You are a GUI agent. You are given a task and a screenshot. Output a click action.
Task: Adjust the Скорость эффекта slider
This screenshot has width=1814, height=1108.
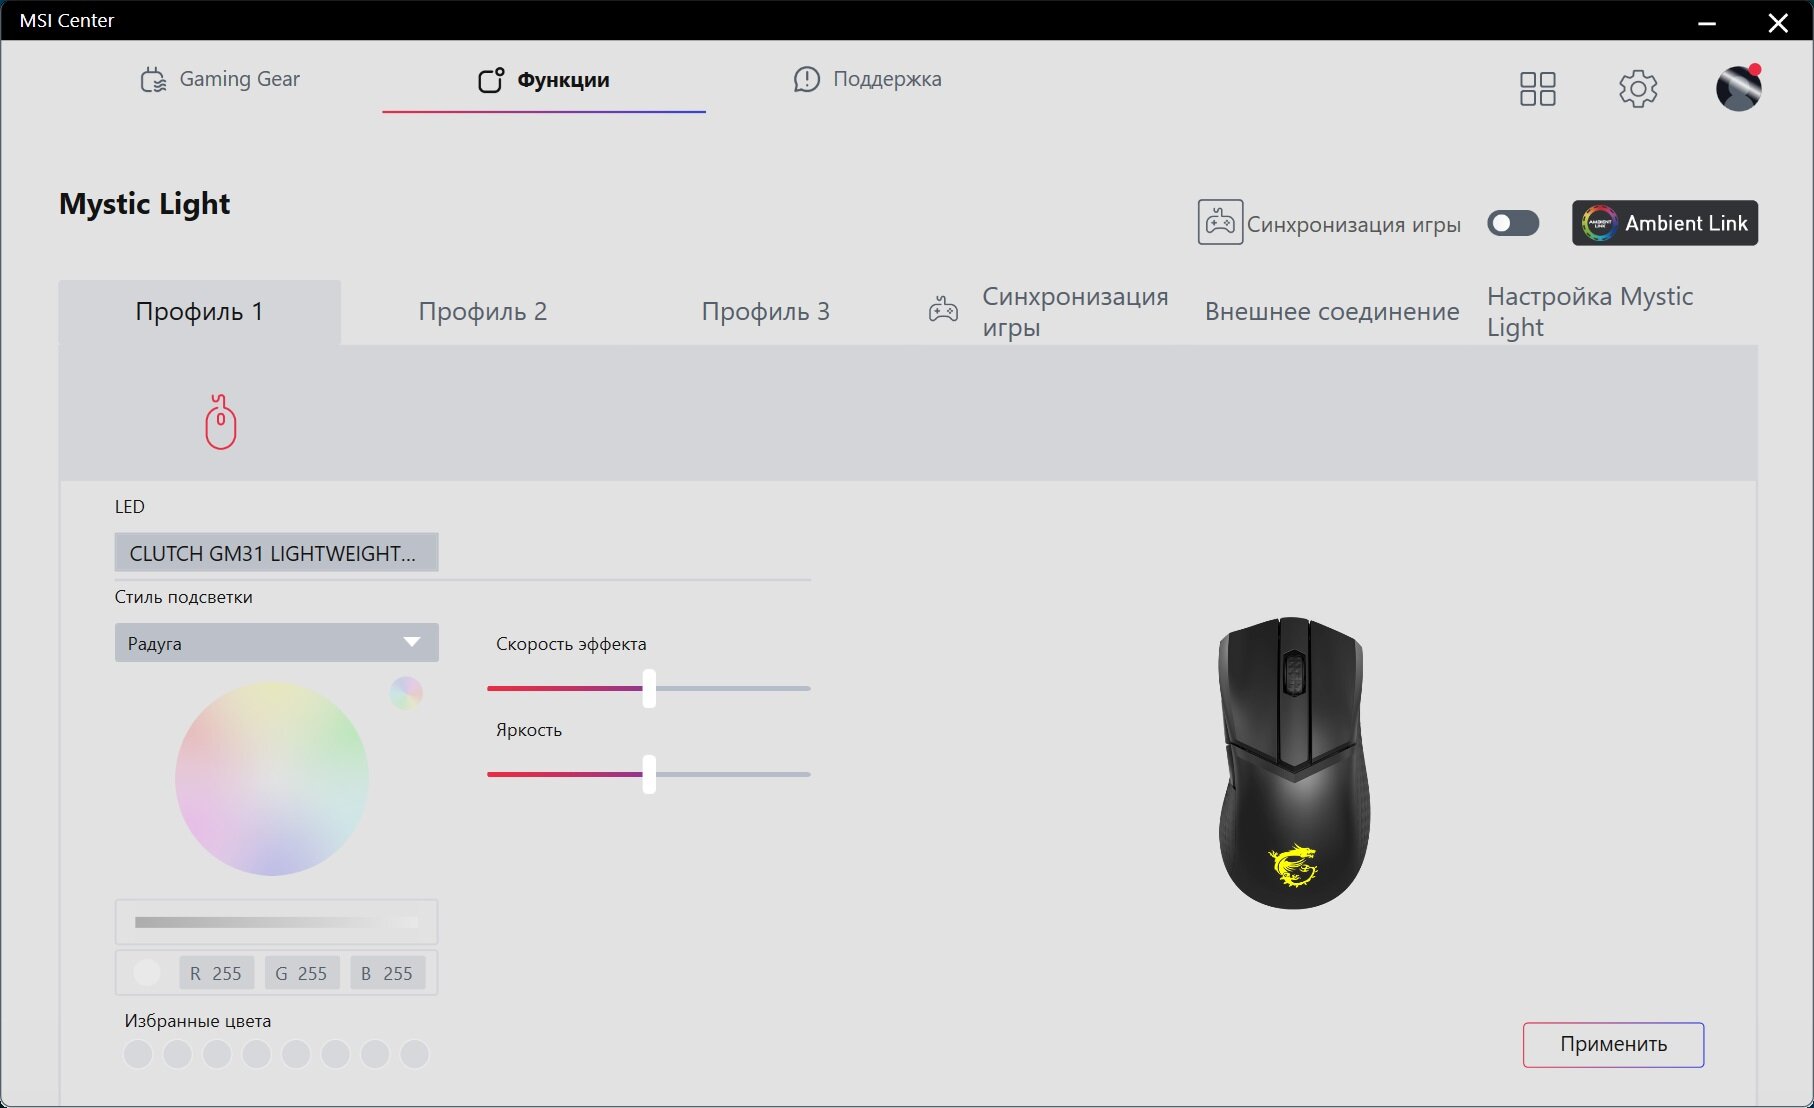pos(649,689)
